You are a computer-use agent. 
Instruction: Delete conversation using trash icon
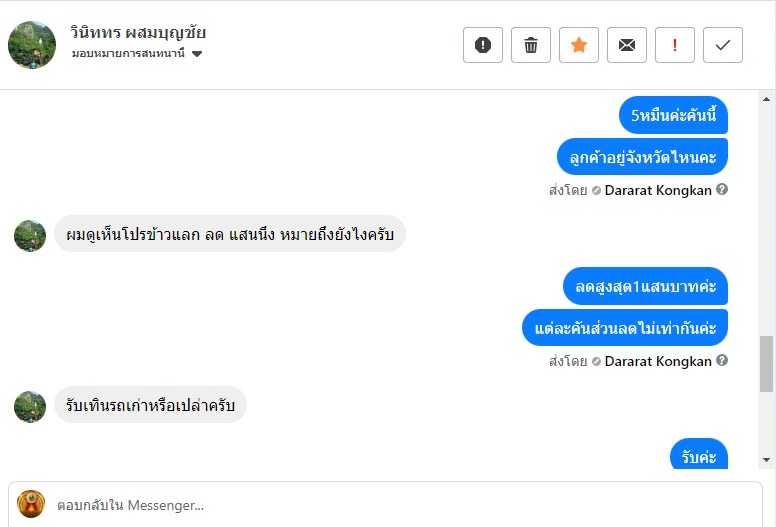[531, 45]
